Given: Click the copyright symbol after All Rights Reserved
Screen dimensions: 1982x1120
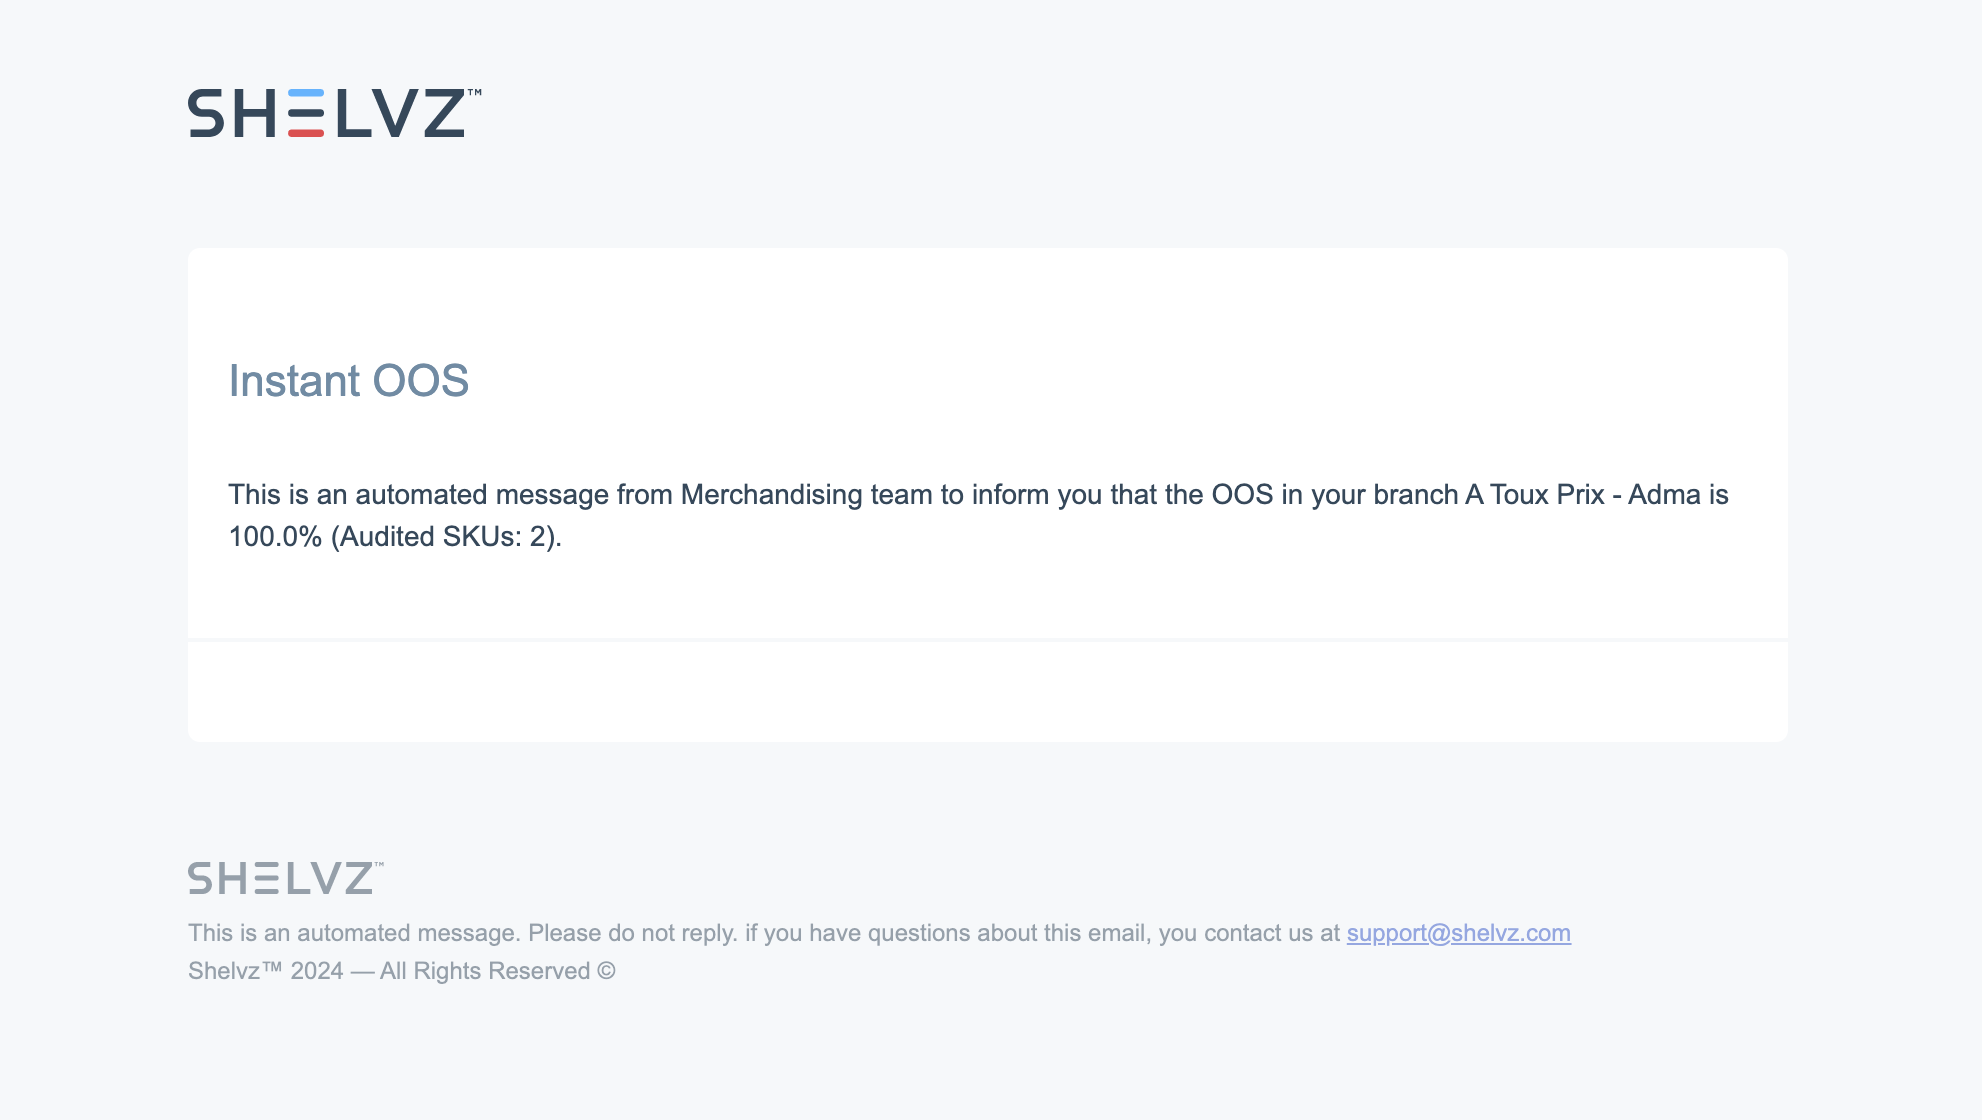Looking at the screenshot, I should click(x=606, y=971).
